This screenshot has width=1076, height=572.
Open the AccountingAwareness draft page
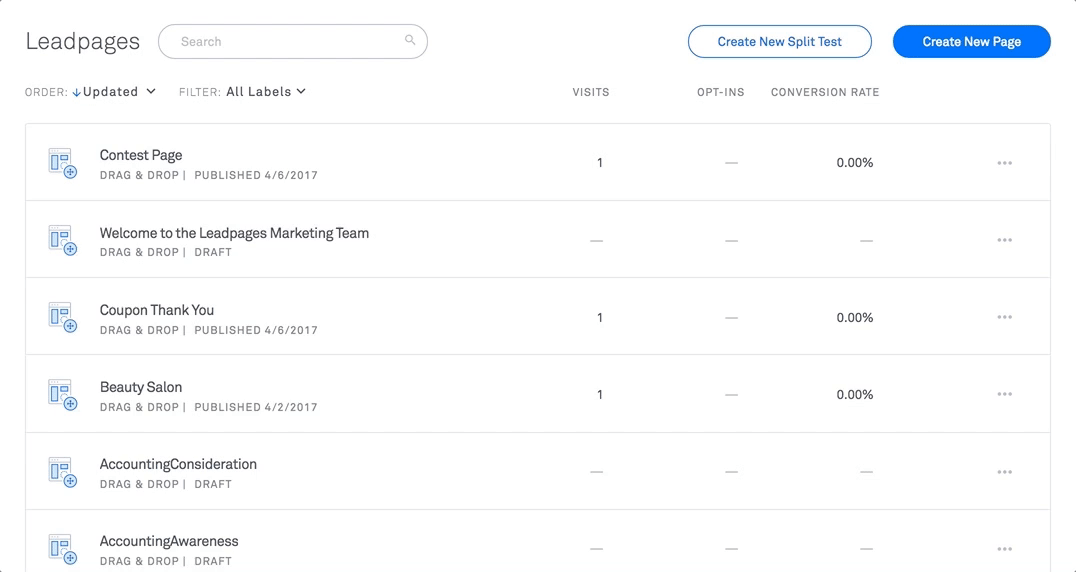coord(169,541)
